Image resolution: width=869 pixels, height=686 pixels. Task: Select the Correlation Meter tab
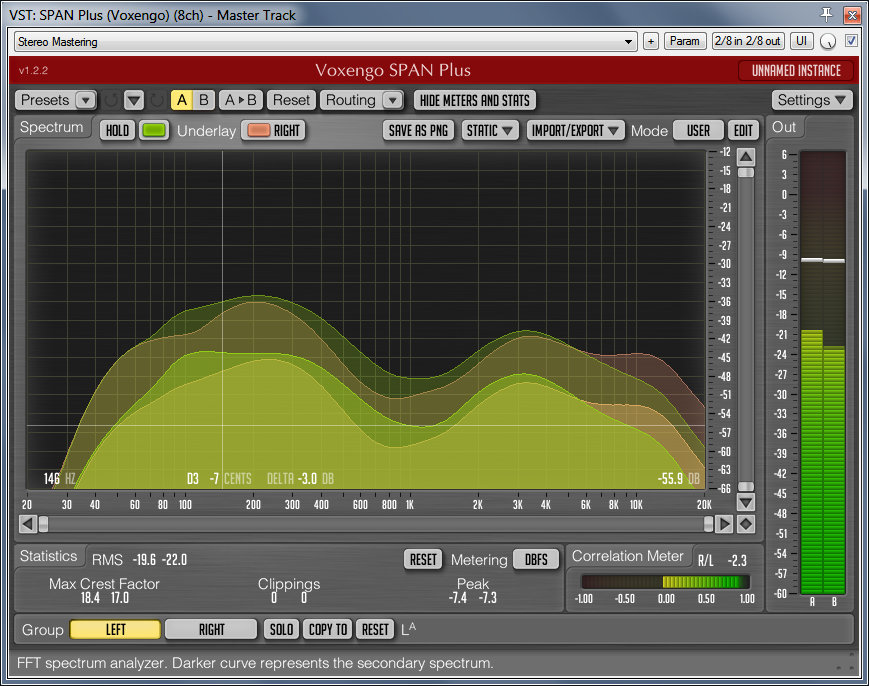[628, 556]
